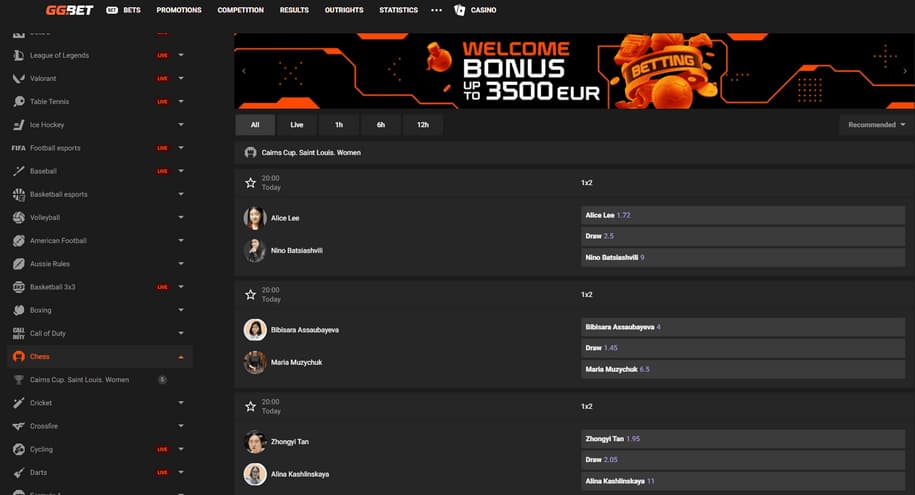Favorite the Alice Lee match star
915x495 pixels.
tap(250, 183)
